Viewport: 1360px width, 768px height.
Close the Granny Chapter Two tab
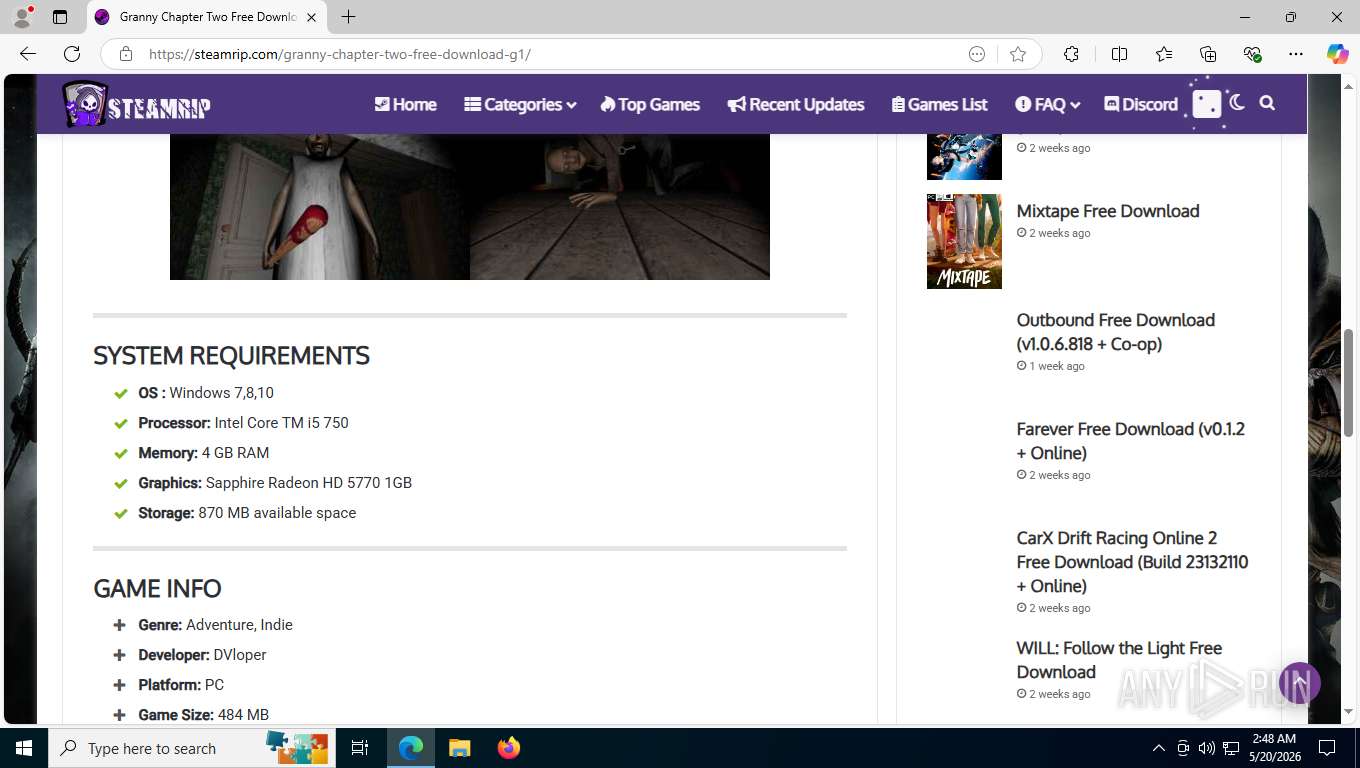click(x=311, y=17)
